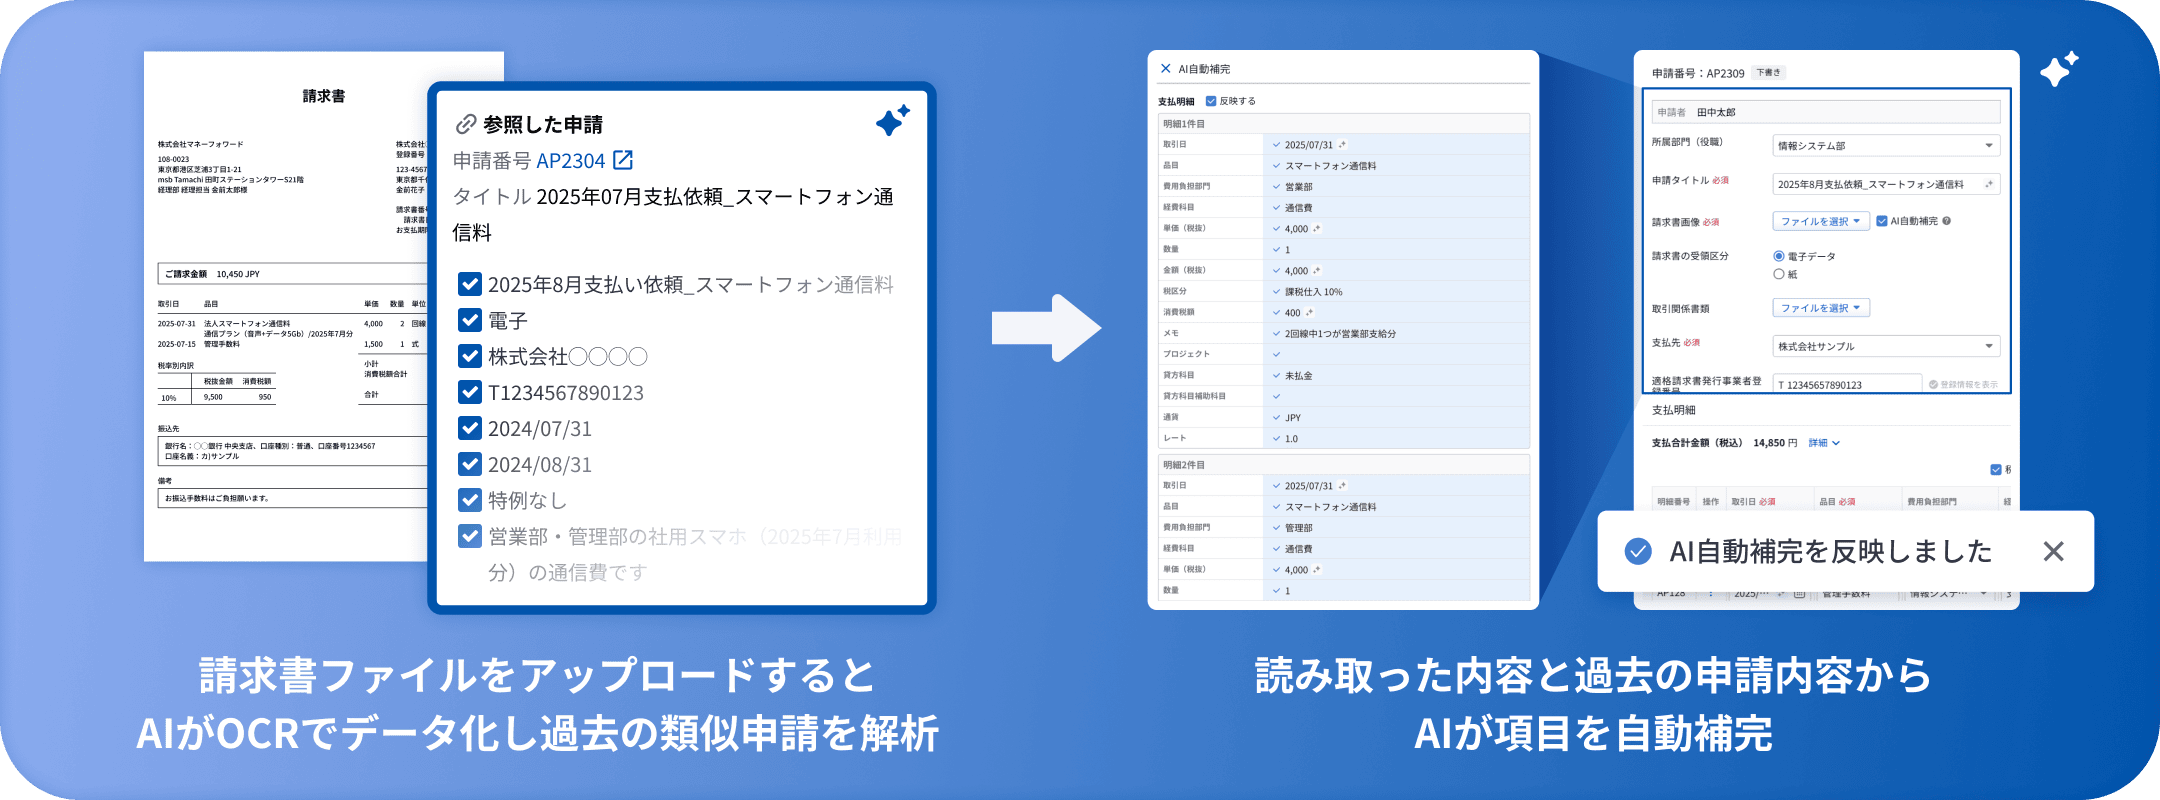Uncheck the 反映する checkbox for 支払明細
The image size is (2160, 800).
tap(1211, 101)
